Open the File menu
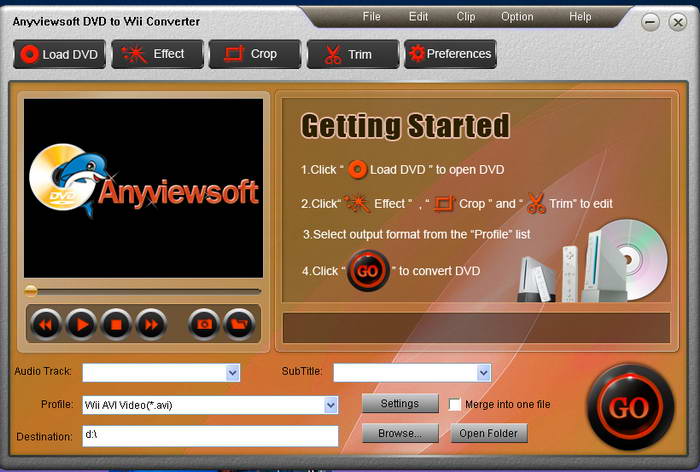Screen dimensions: 700x472 371,17
